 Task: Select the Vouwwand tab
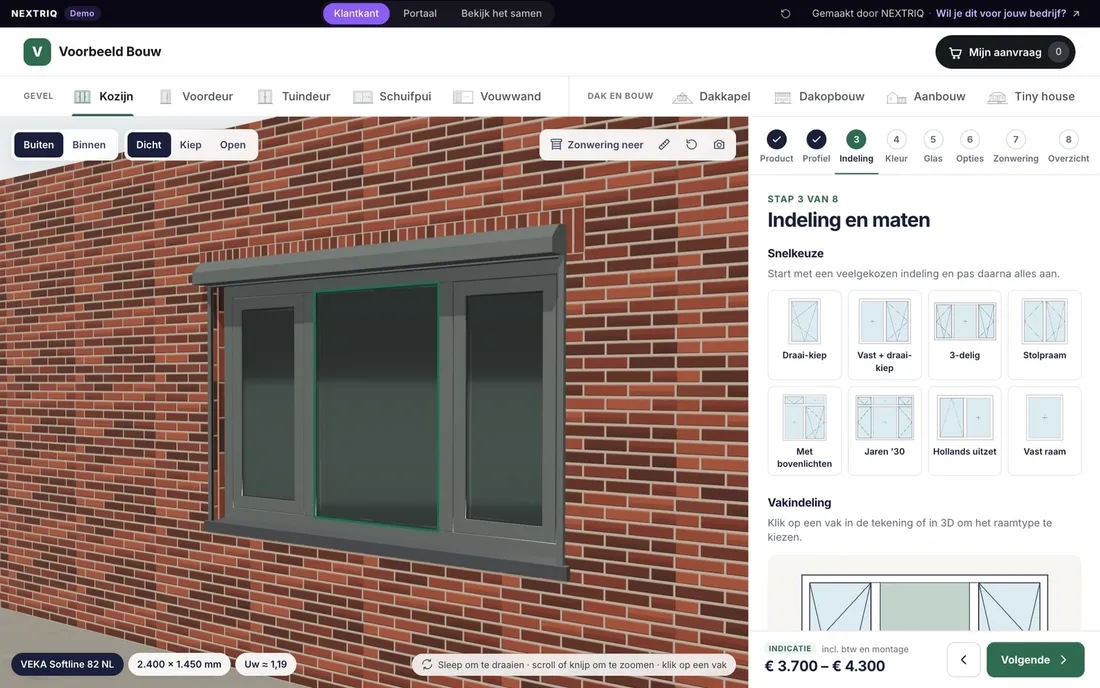(497, 96)
